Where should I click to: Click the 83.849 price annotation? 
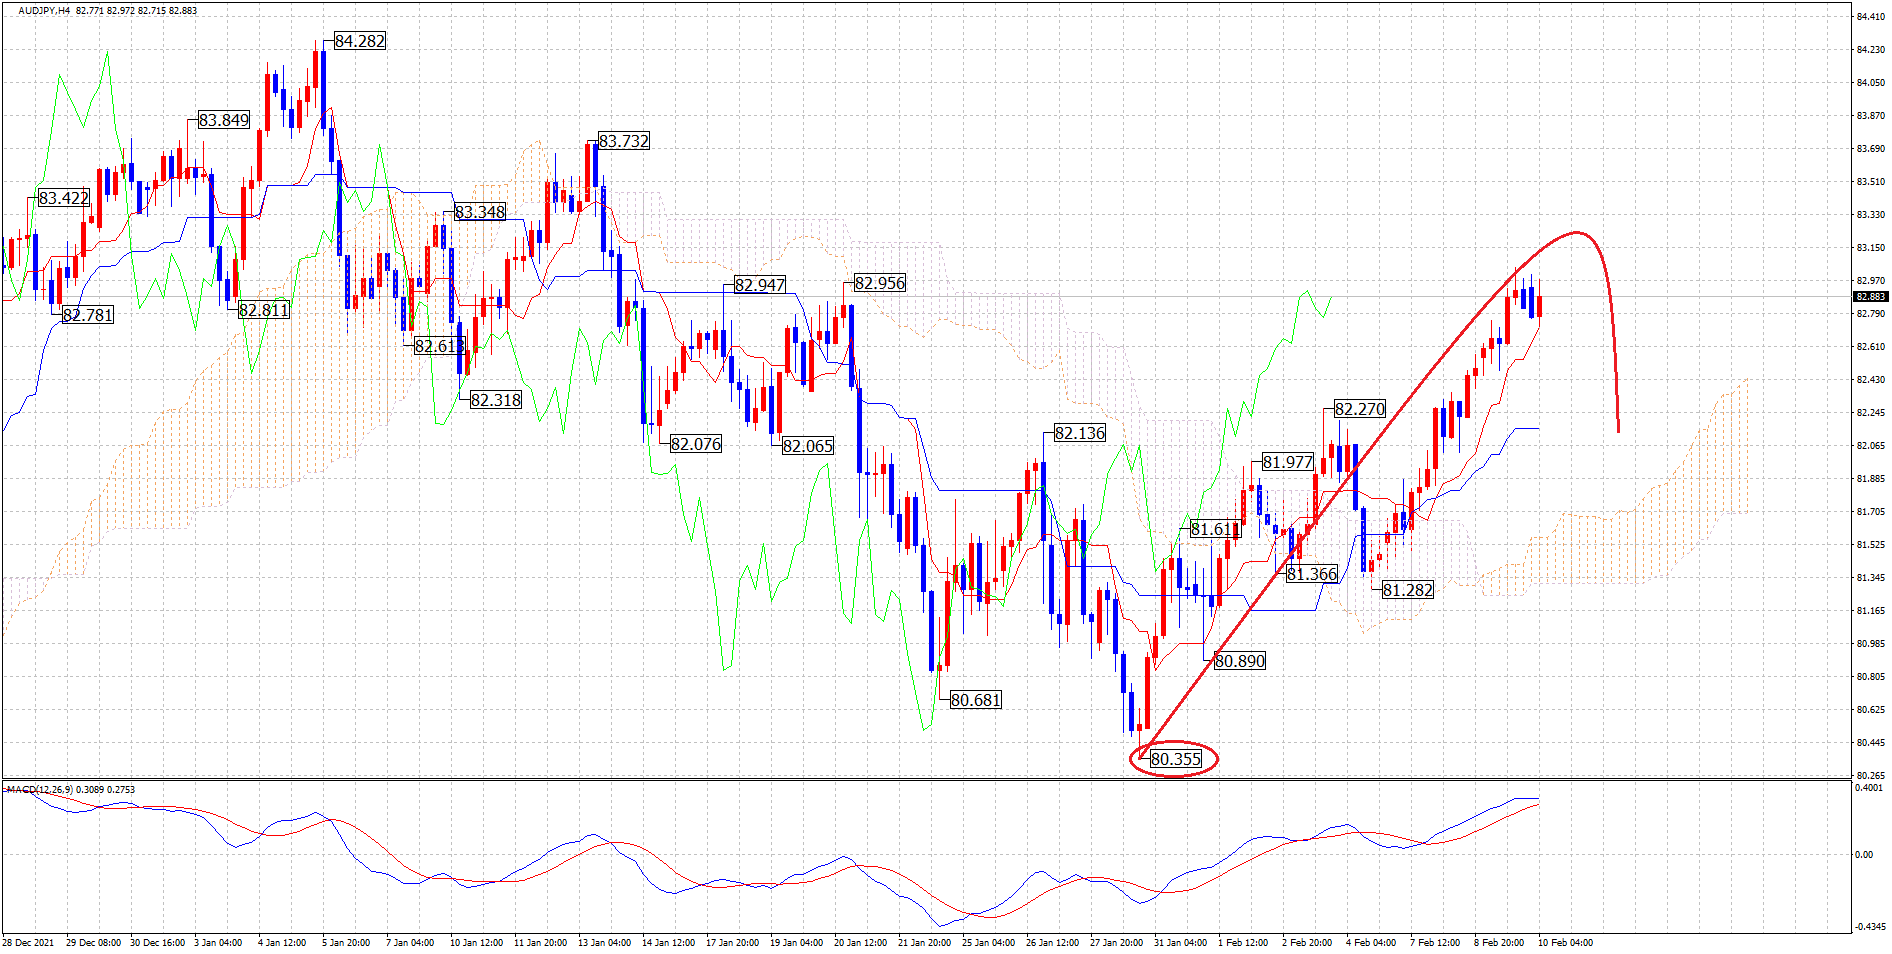223,120
